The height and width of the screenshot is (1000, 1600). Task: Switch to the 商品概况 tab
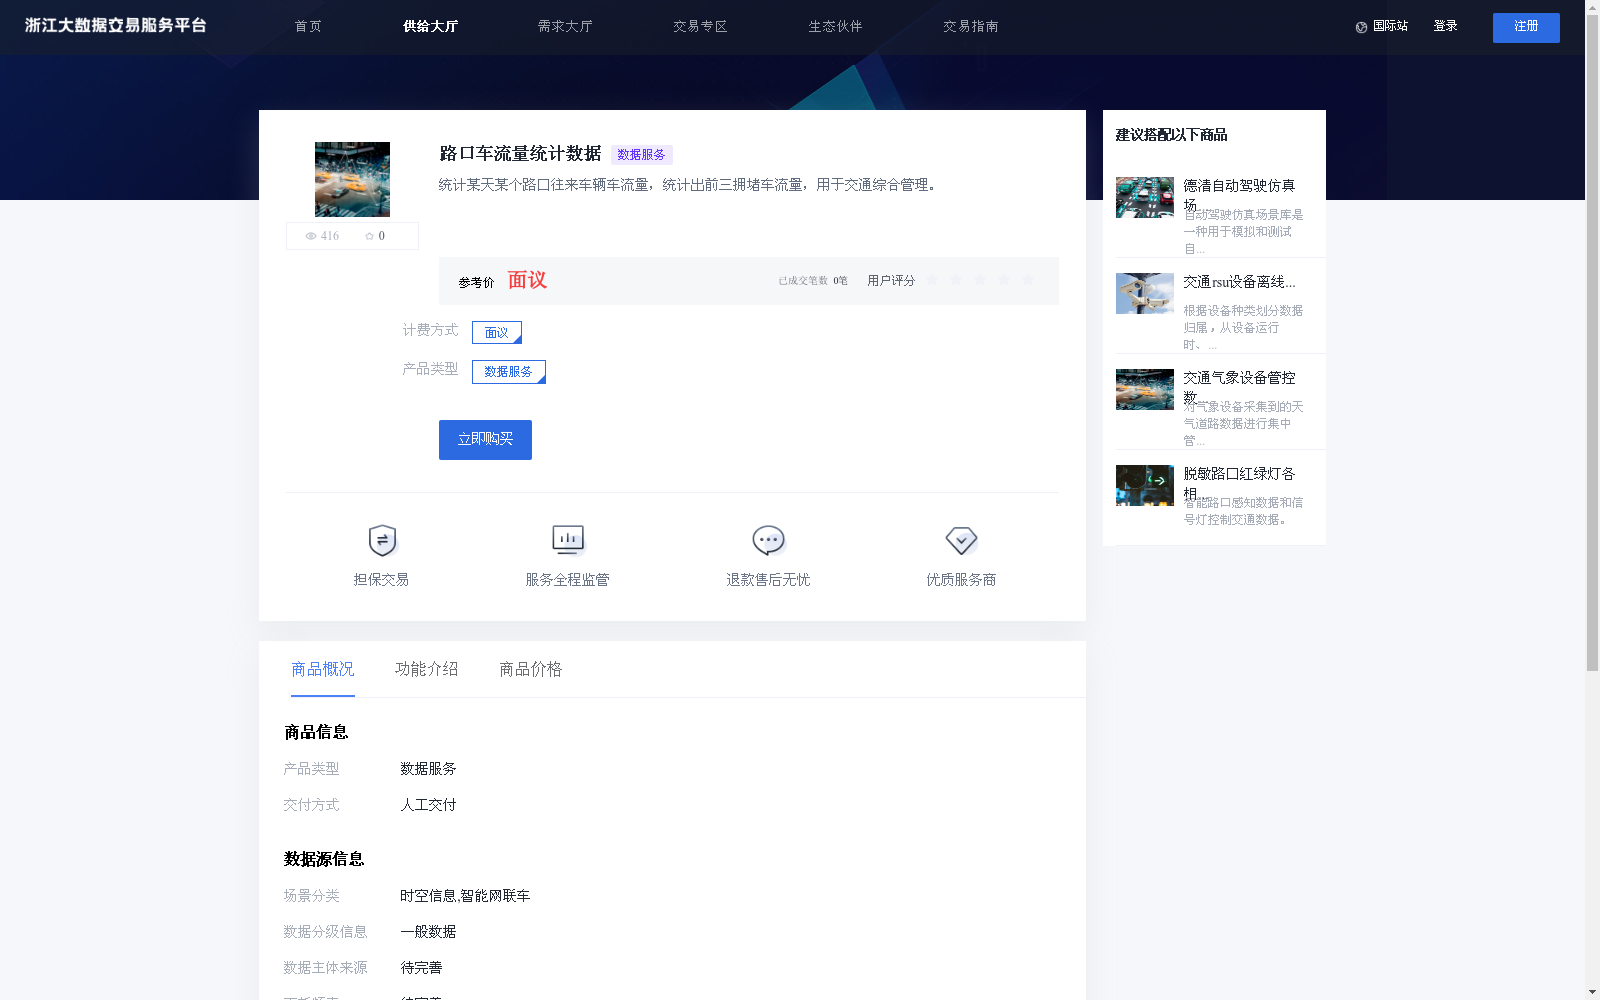[323, 669]
